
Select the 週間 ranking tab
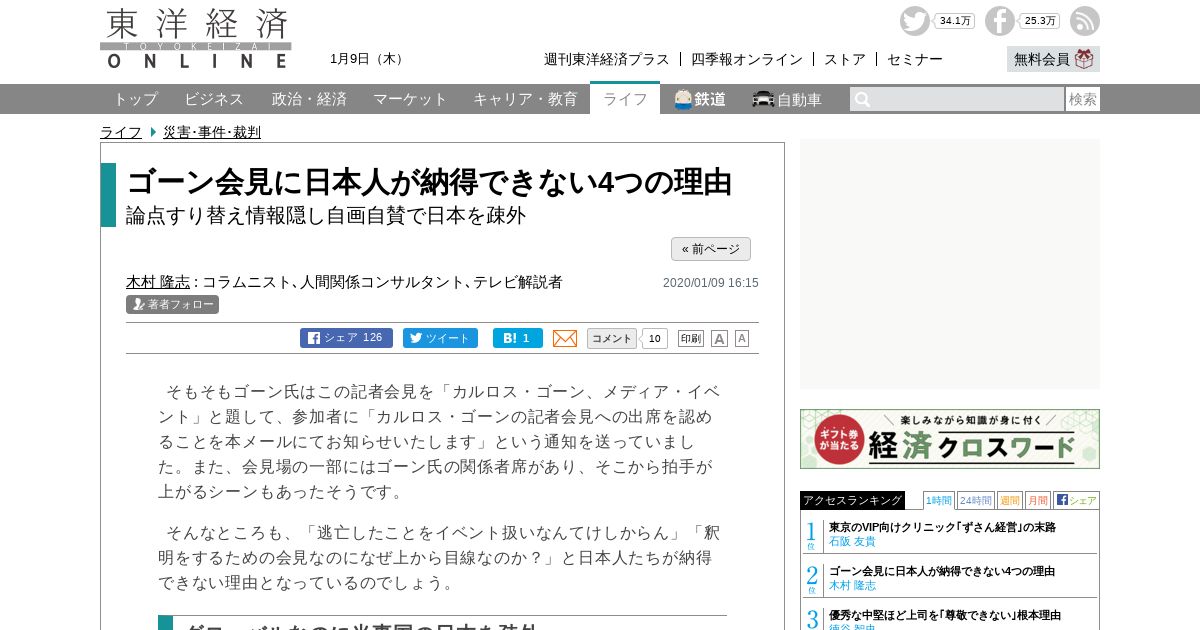coord(1010,500)
